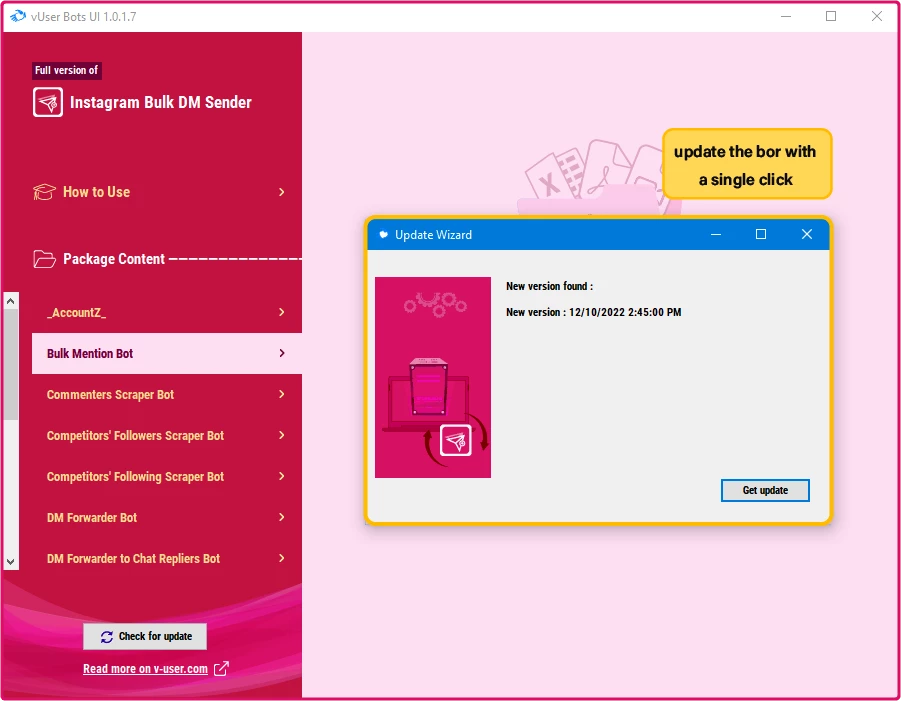Expand the Commenters Scraper Bot chevron
901x701 pixels.
click(282, 394)
